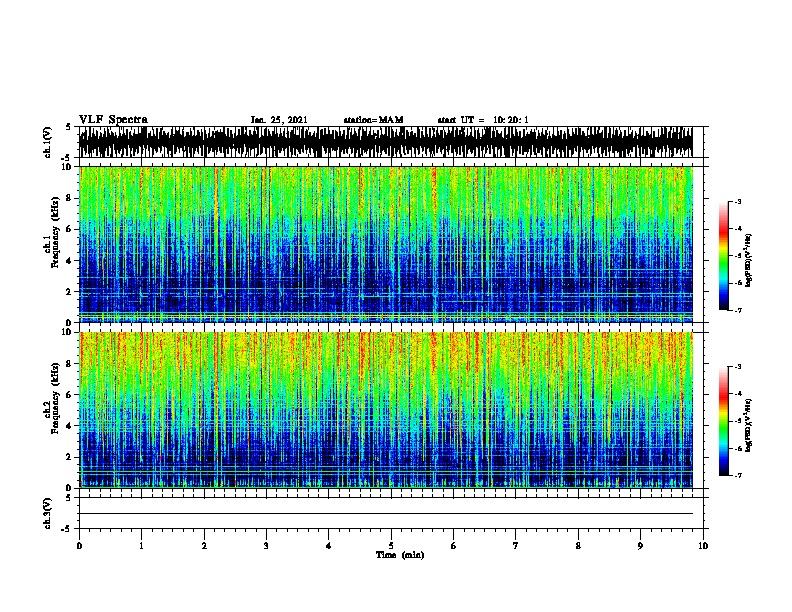Click time axis tick label "1"
This screenshot has width=792, height=612.
pos(141,546)
